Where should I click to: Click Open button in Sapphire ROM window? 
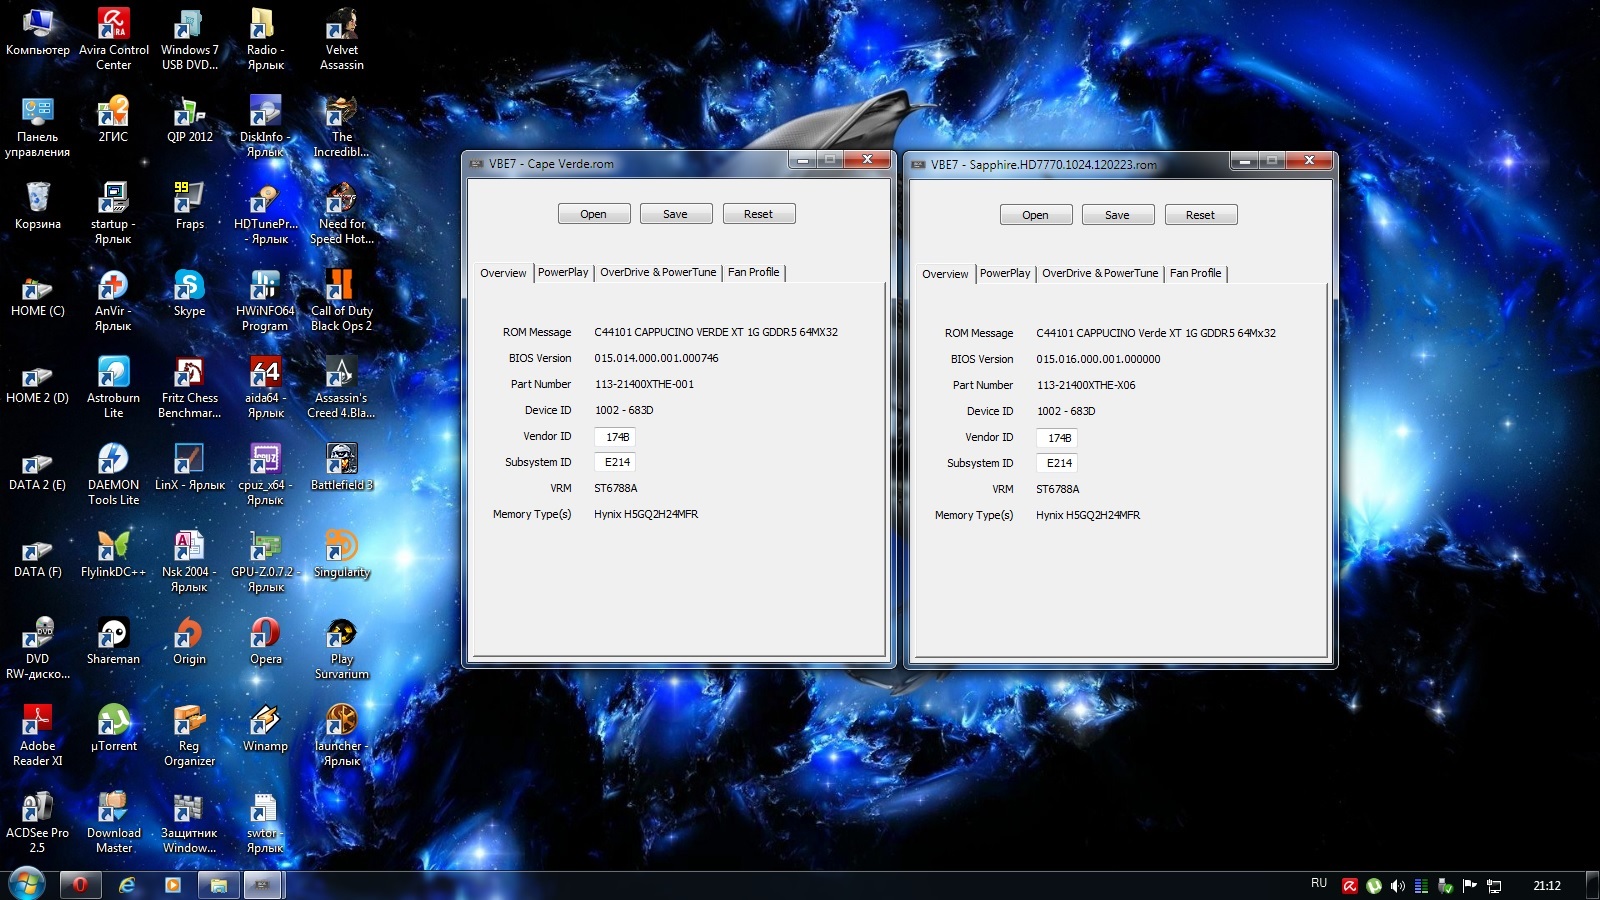pos(1036,215)
